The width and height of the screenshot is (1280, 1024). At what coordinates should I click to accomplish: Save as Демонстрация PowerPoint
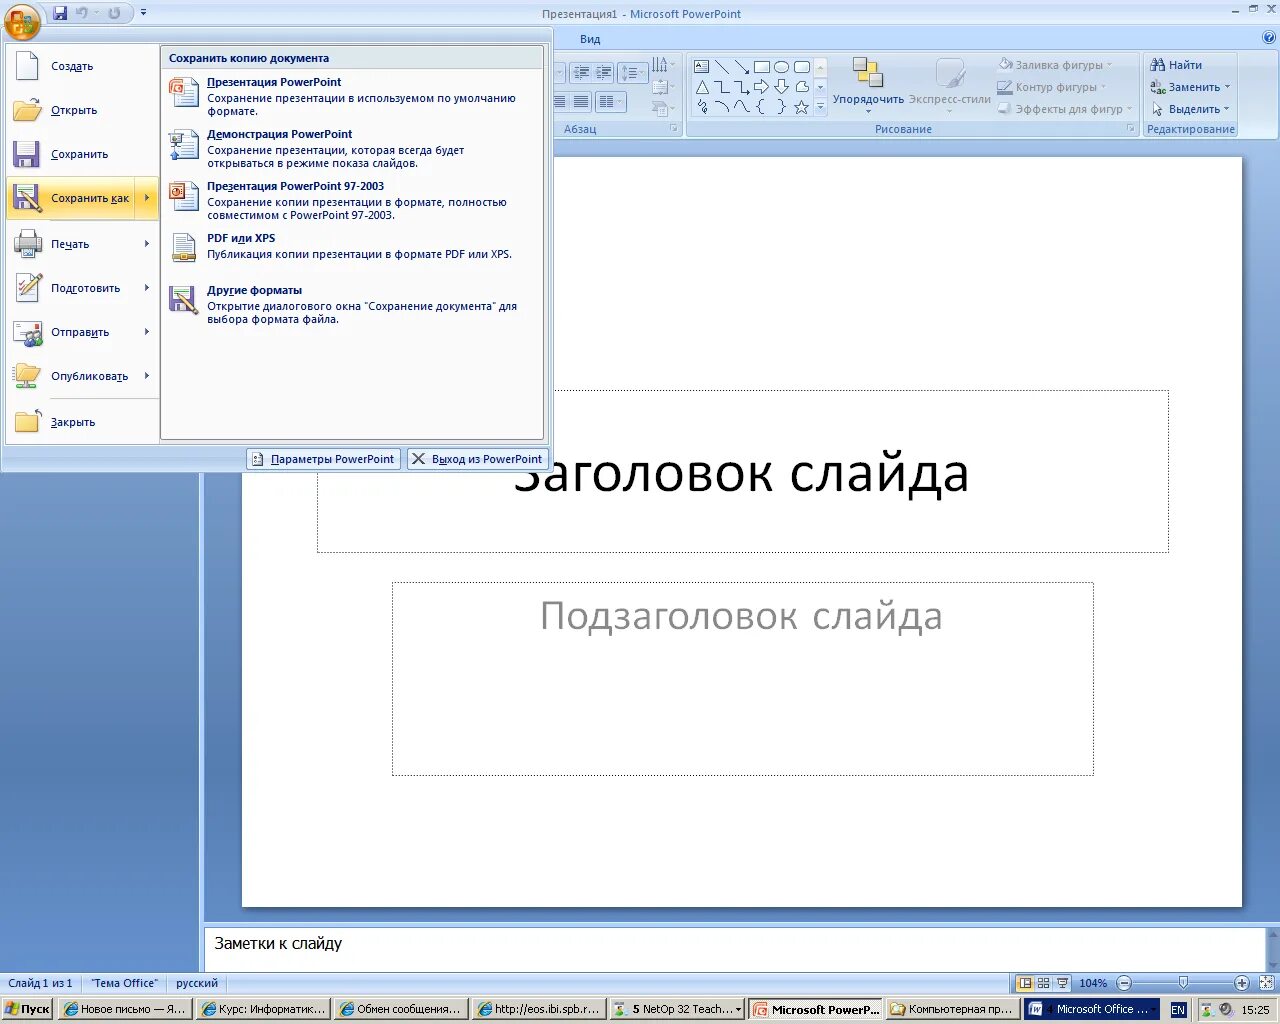(352, 148)
